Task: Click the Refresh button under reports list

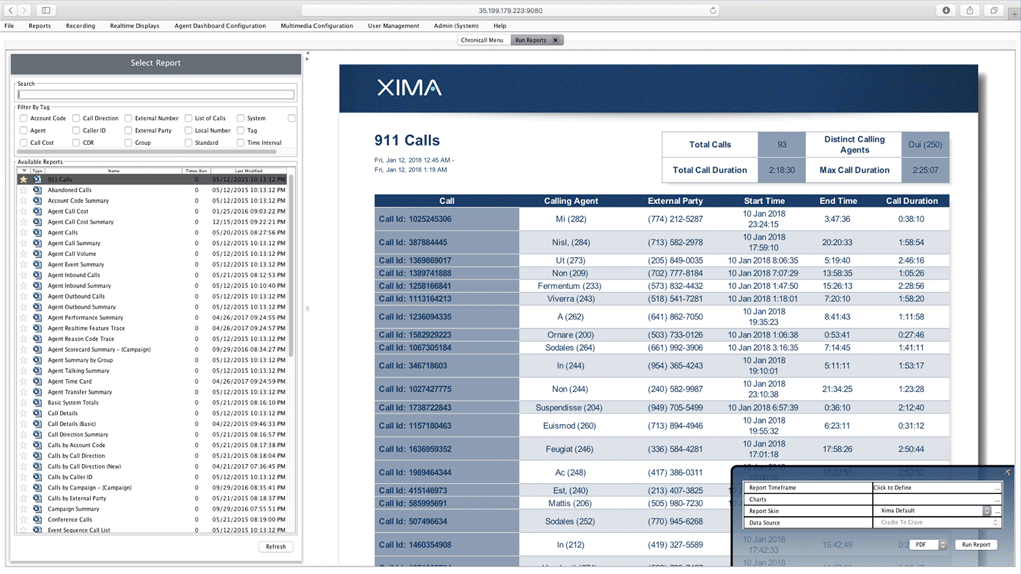Action: tap(275, 547)
